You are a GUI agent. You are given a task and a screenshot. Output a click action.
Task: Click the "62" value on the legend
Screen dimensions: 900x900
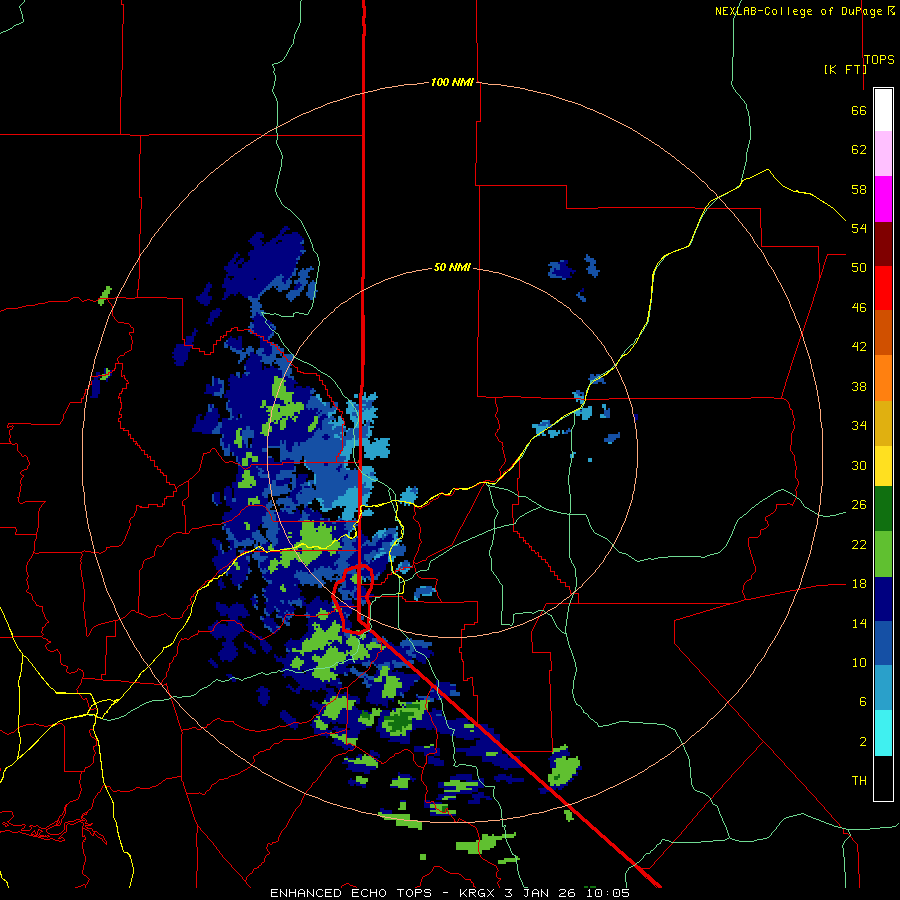859,149
